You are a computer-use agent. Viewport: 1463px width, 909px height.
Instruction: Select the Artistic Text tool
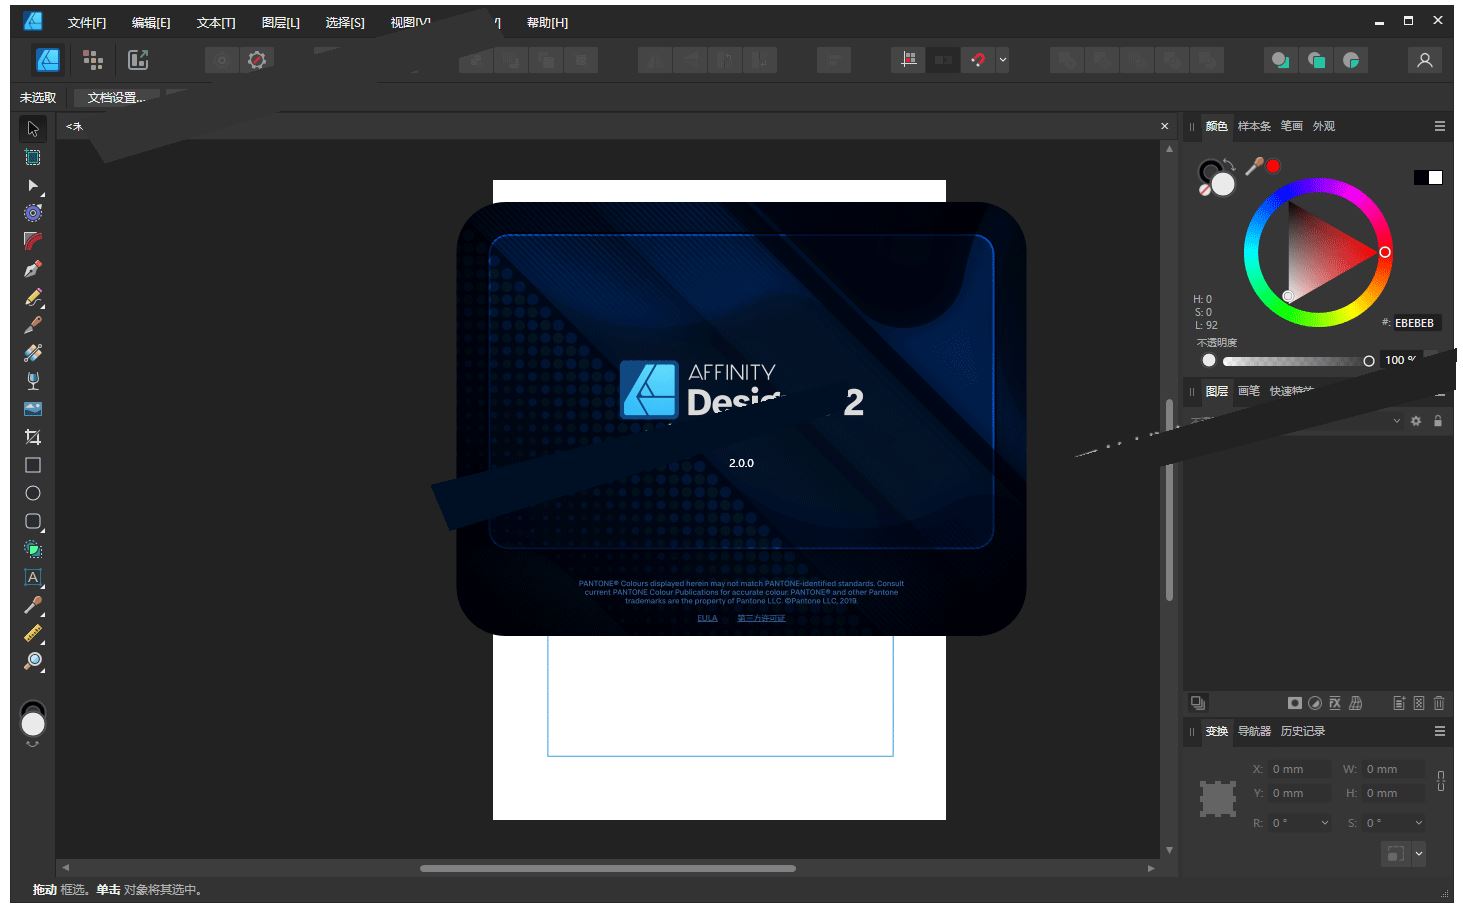pyautogui.click(x=33, y=577)
